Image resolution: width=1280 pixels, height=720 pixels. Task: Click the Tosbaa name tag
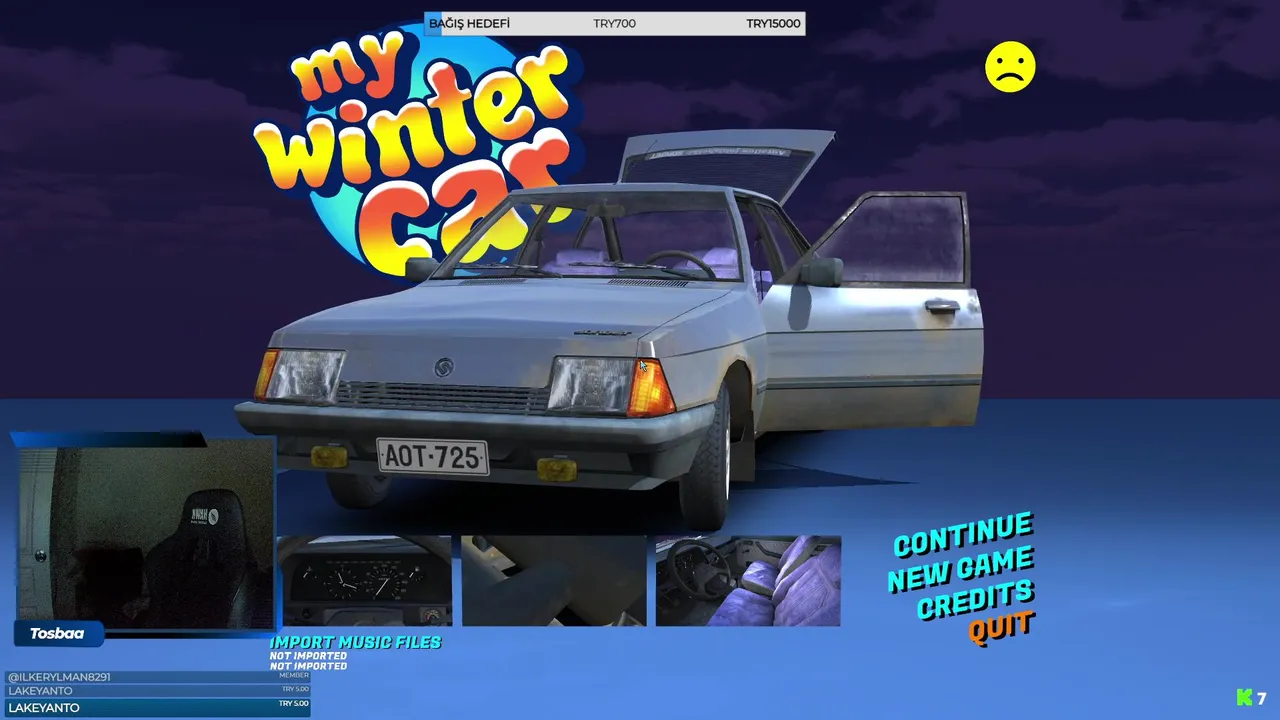point(57,633)
